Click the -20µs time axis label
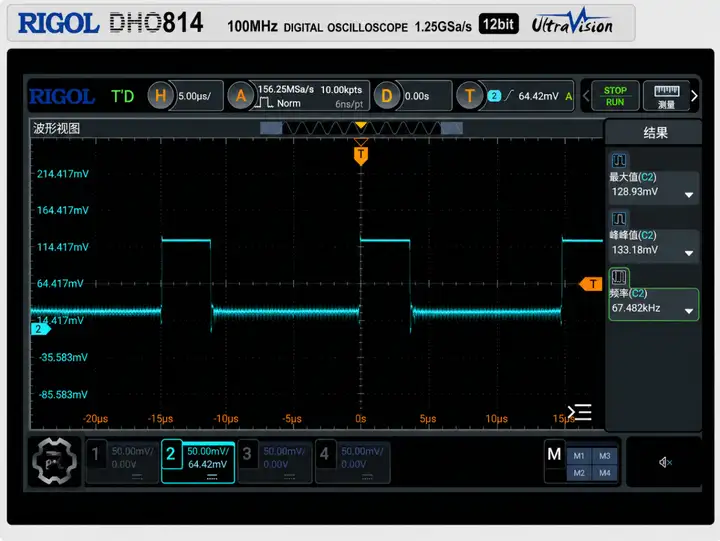This screenshot has width=720, height=541. [95, 419]
